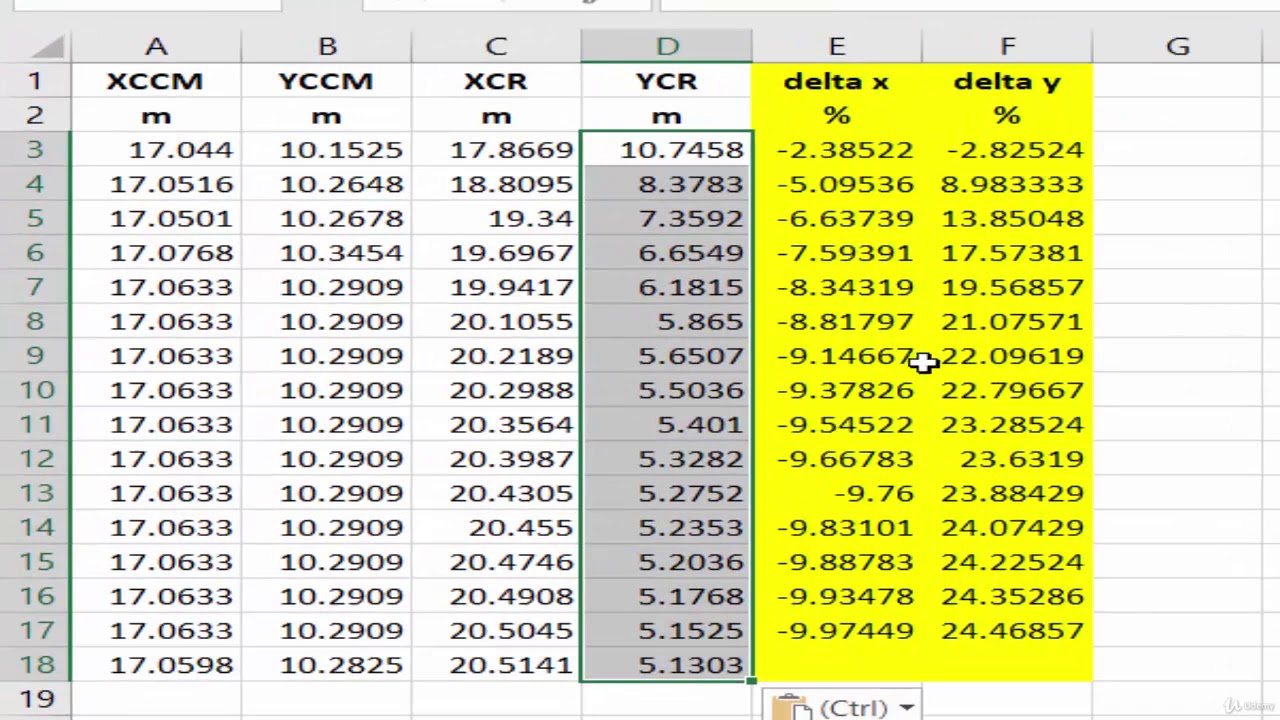Screen dimensions: 1280x720
Task: Select column D header
Action: tap(667, 46)
